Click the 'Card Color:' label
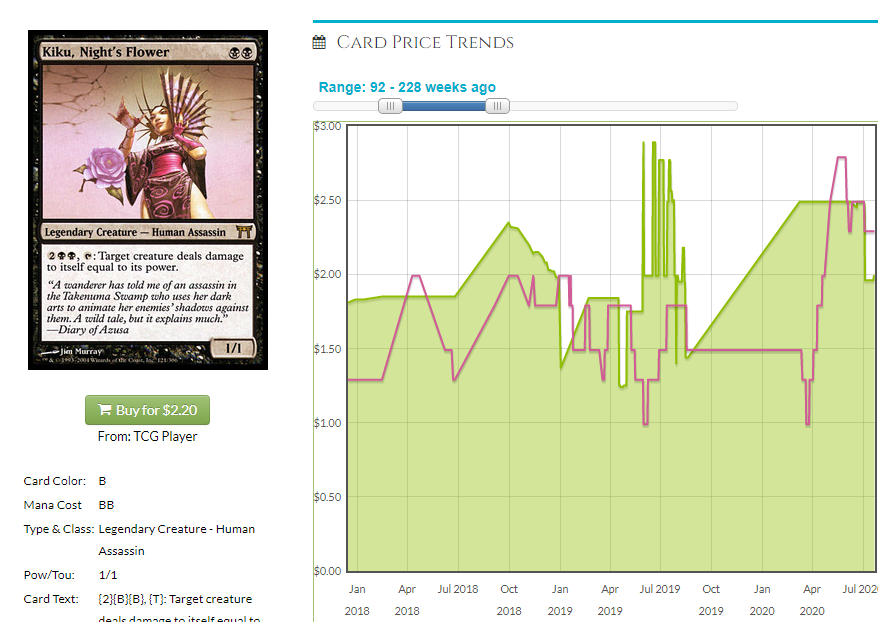Image resolution: width=878 pixels, height=622 pixels. point(55,481)
